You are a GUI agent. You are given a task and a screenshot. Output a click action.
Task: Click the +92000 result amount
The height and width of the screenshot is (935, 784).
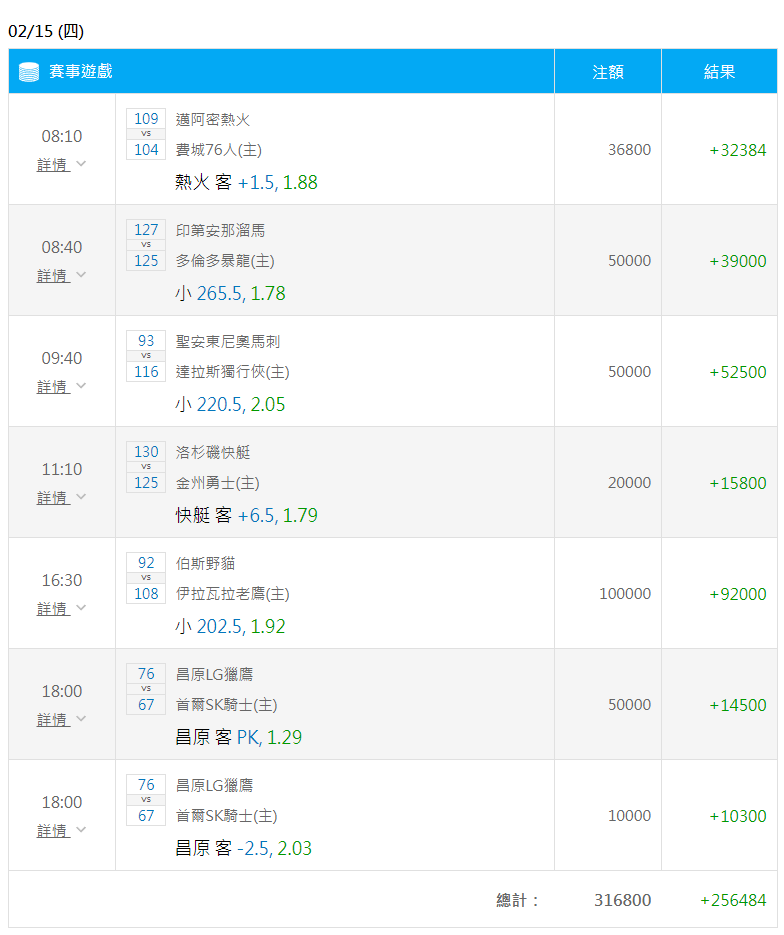pos(738,594)
